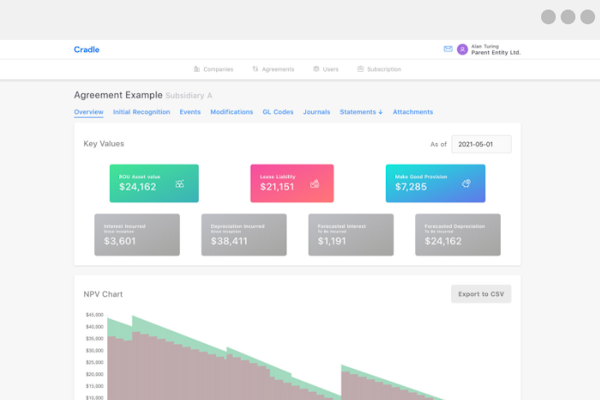600x400 pixels.
Task: Click the Companies nav icon
Action: coord(197,69)
